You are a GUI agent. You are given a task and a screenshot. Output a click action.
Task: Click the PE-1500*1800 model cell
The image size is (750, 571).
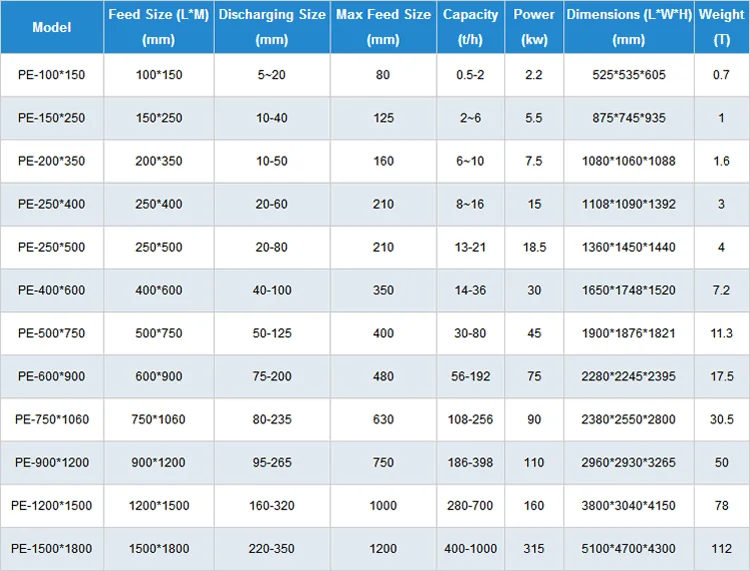click(52, 549)
